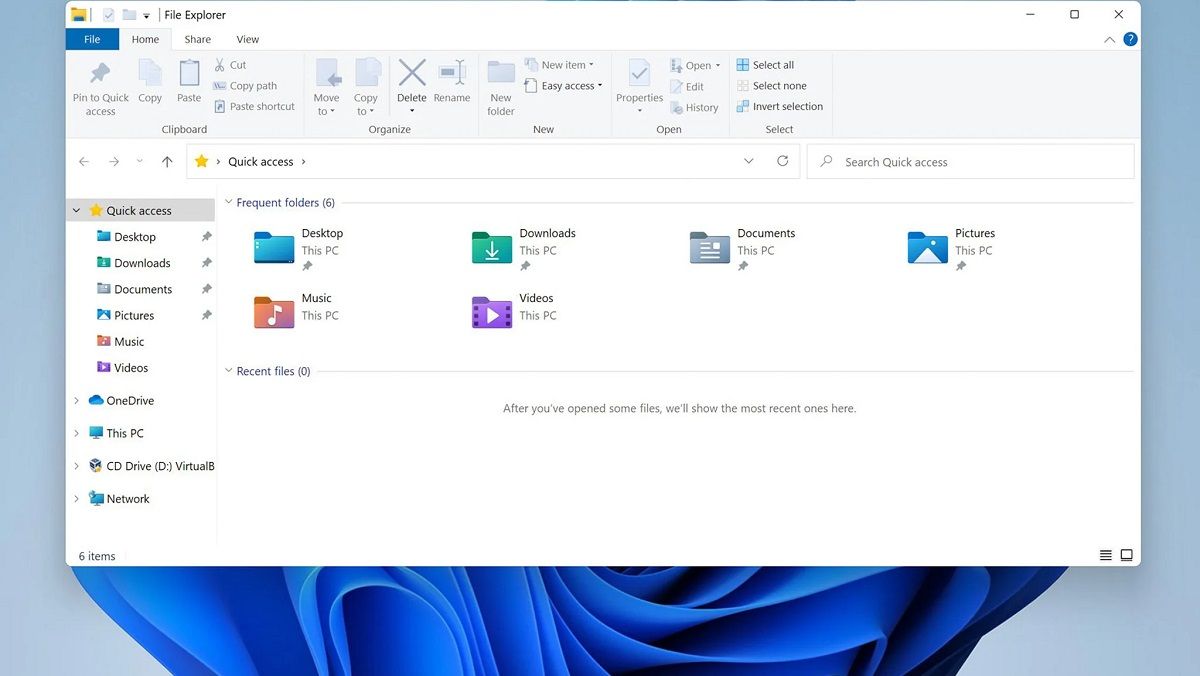Open the File menu
Screen dimensions: 1200x676
(92, 39)
